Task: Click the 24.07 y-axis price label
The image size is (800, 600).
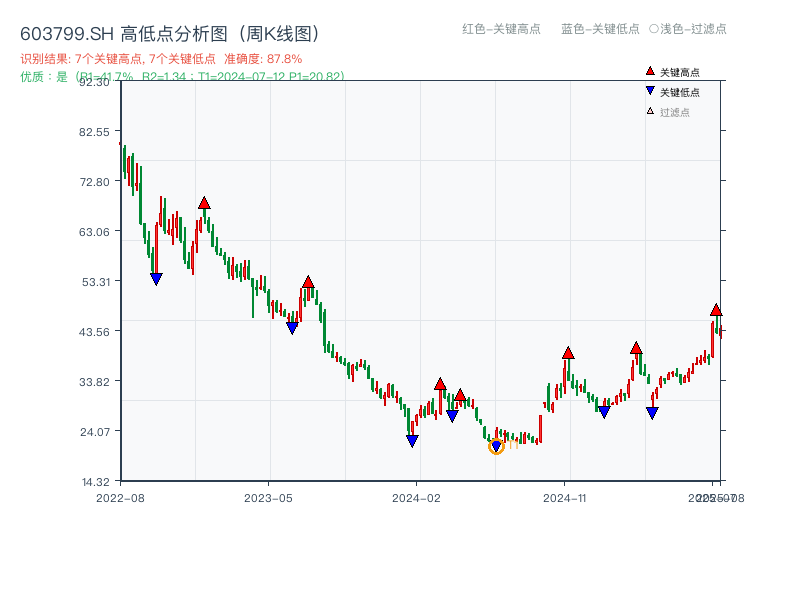Action: coord(95,432)
